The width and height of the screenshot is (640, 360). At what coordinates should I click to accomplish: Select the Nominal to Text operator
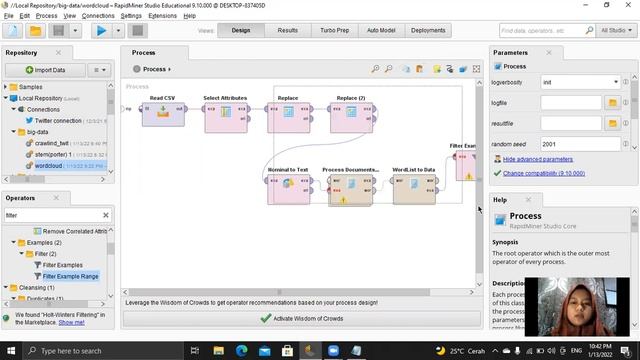289,189
